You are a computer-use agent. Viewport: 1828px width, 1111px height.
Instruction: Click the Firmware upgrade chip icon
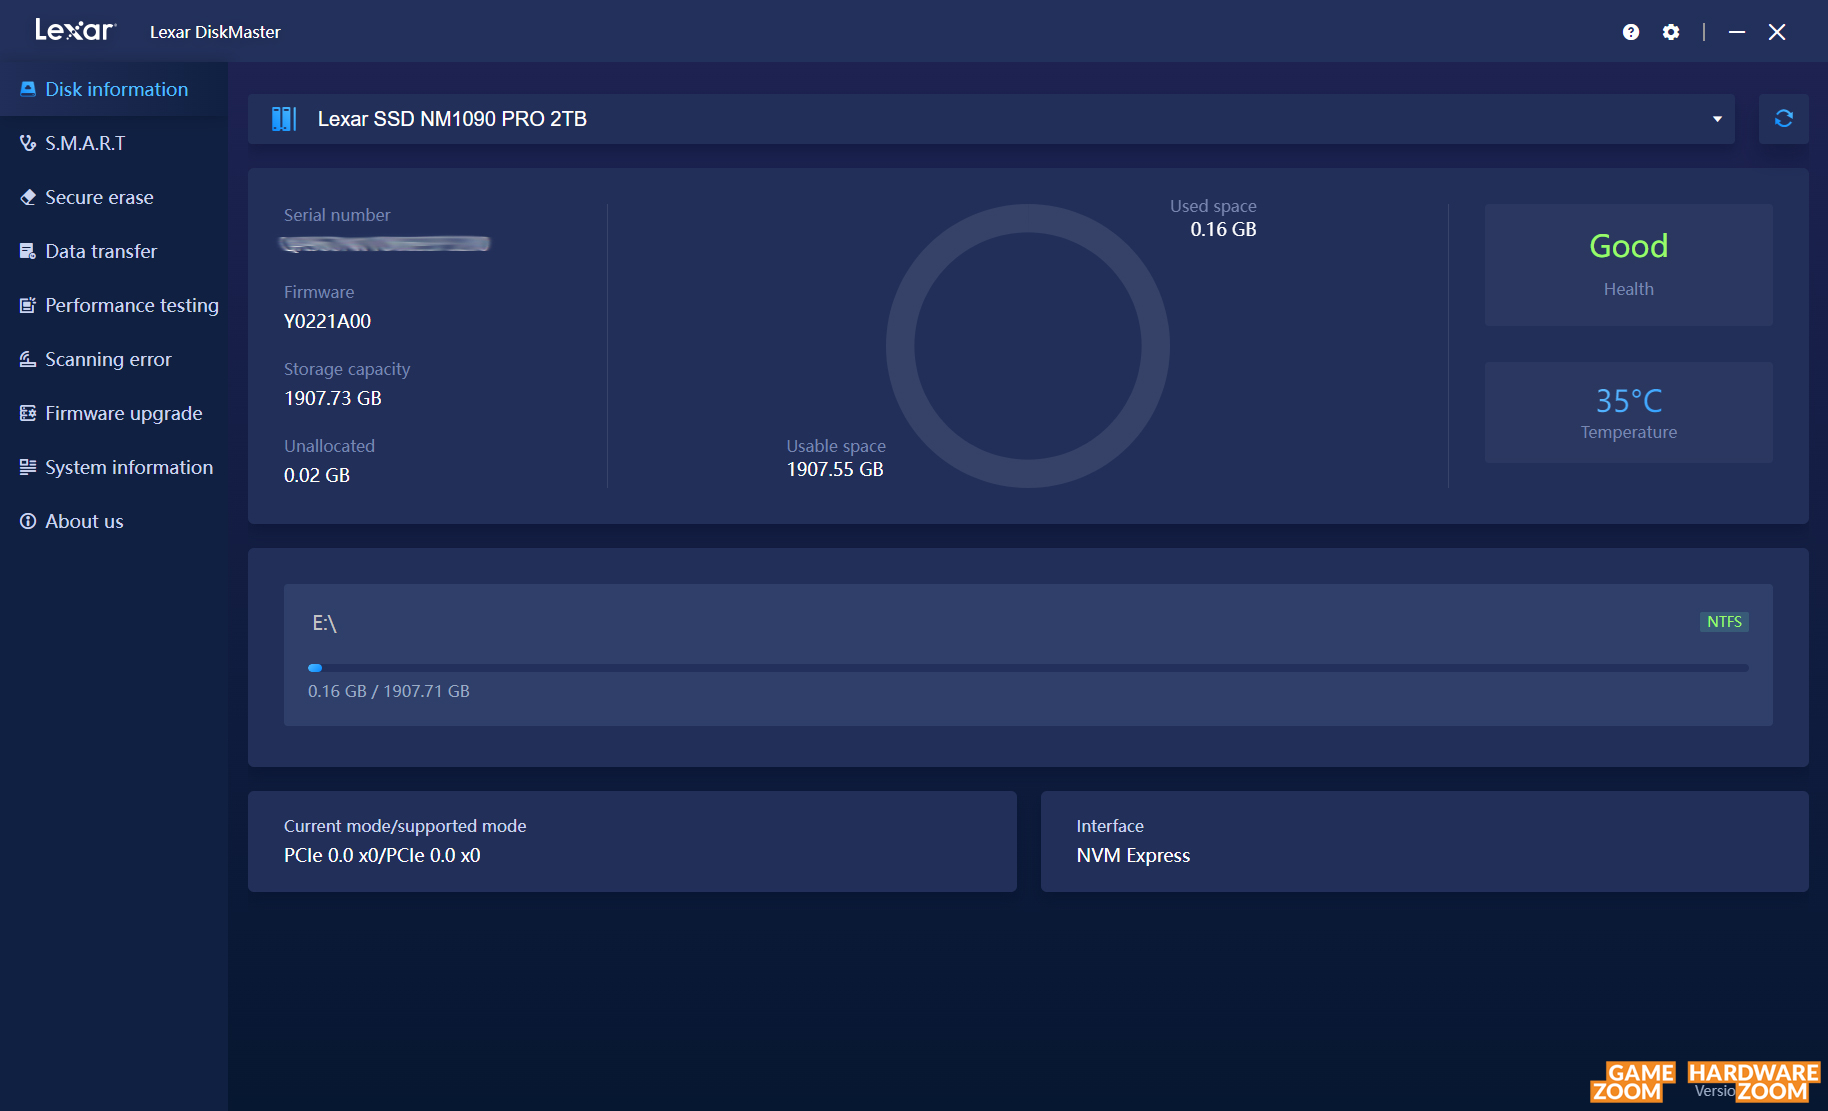coord(28,413)
